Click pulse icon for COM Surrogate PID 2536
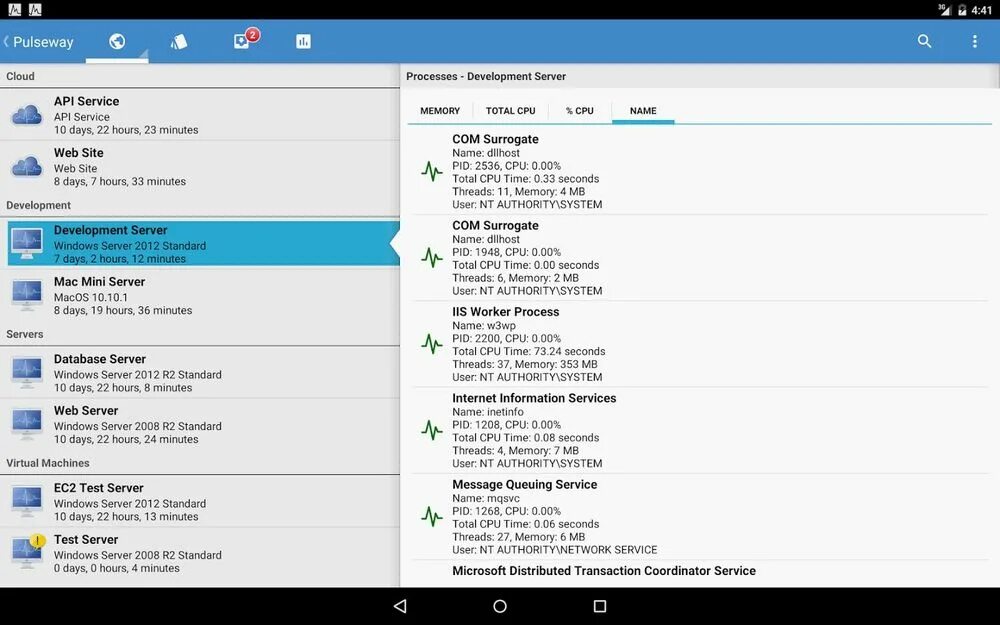The width and height of the screenshot is (1000, 625). 432,171
